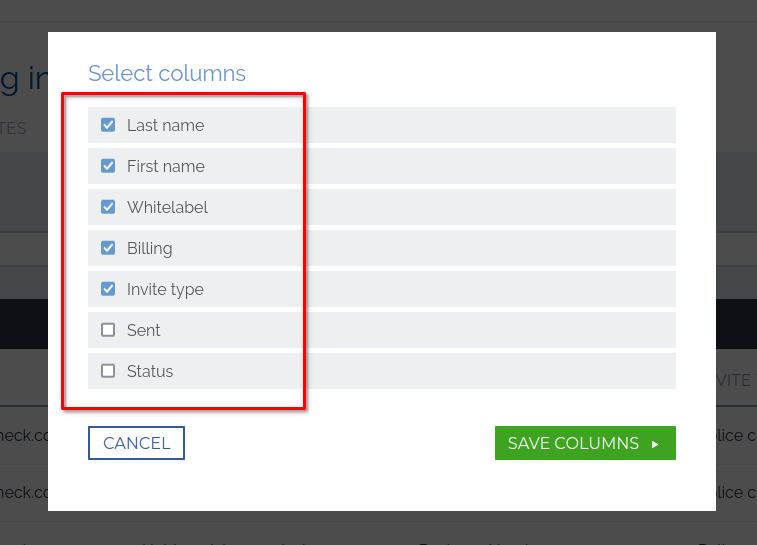Click the 'Select columns' dialog heading
757x545 pixels.
click(167, 73)
